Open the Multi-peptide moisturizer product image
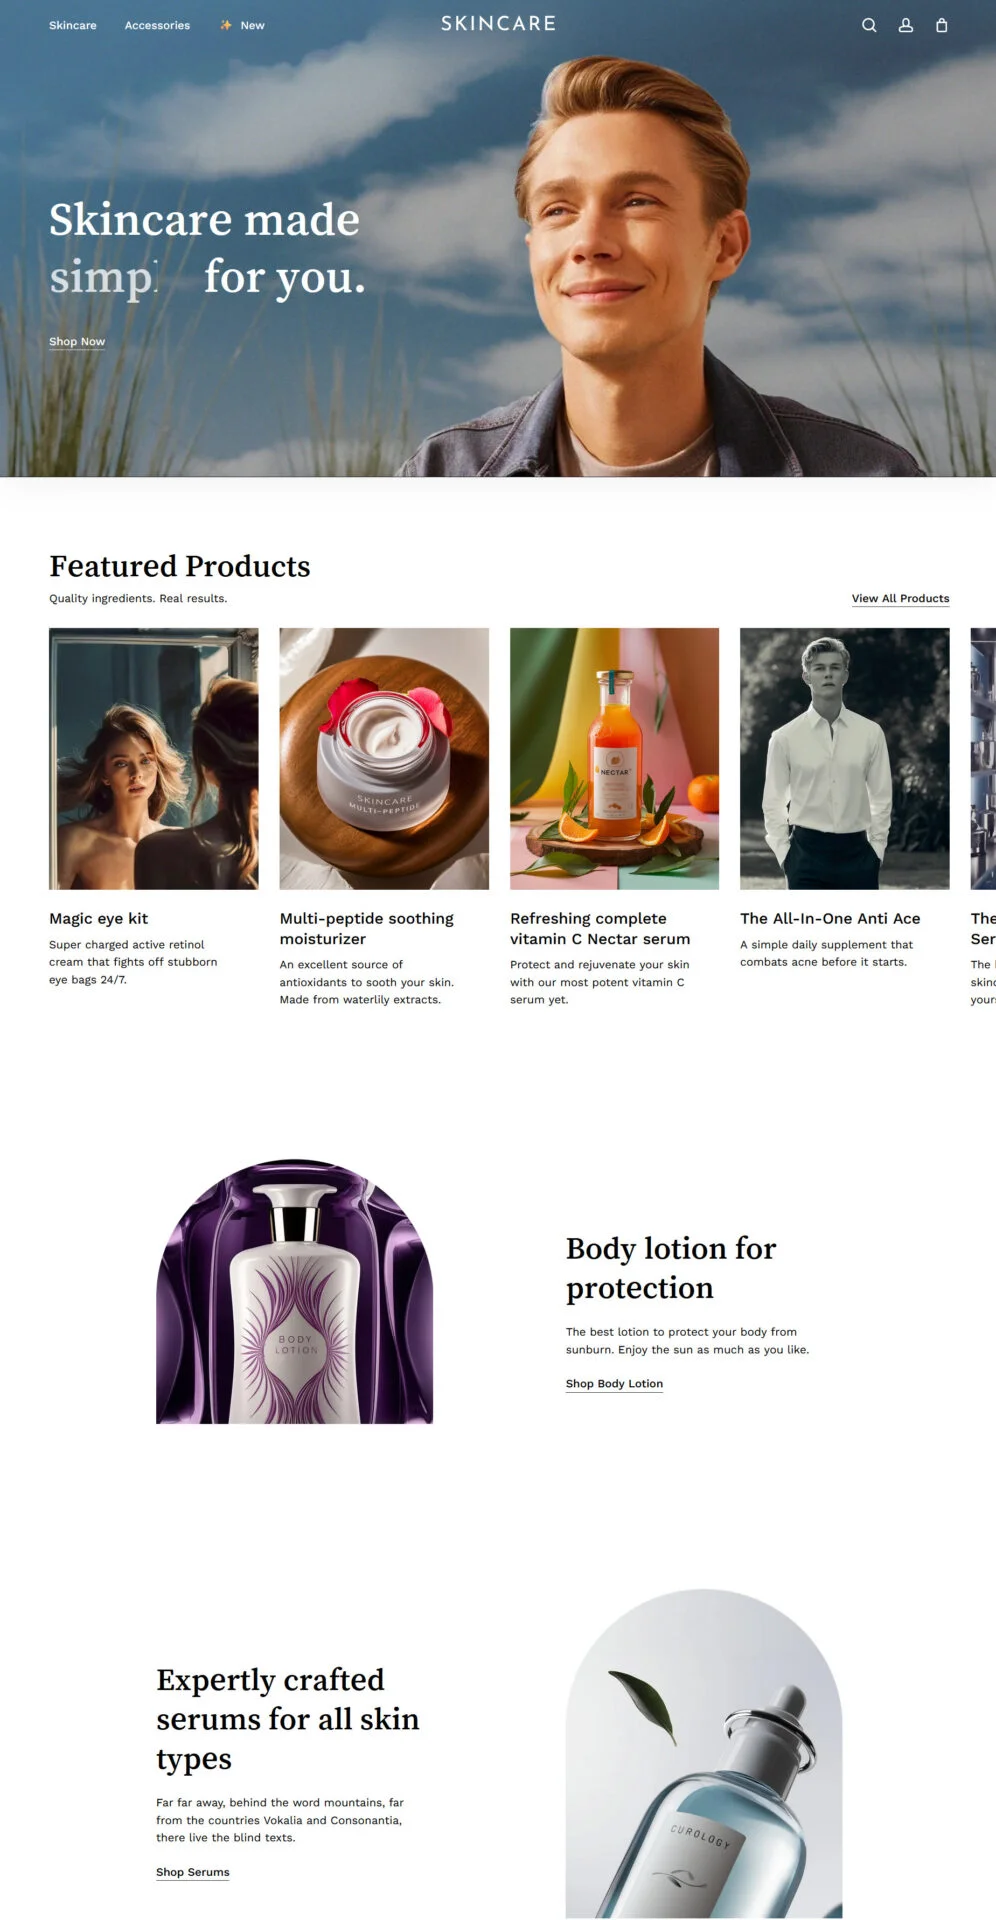This screenshot has height=1920, width=996. coord(384,758)
